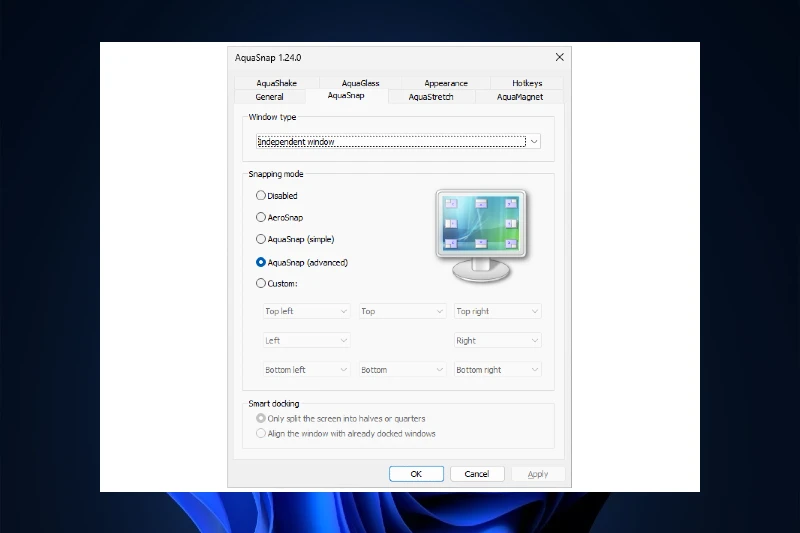800x533 pixels.
Task: Open the General tab
Action: point(269,96)
